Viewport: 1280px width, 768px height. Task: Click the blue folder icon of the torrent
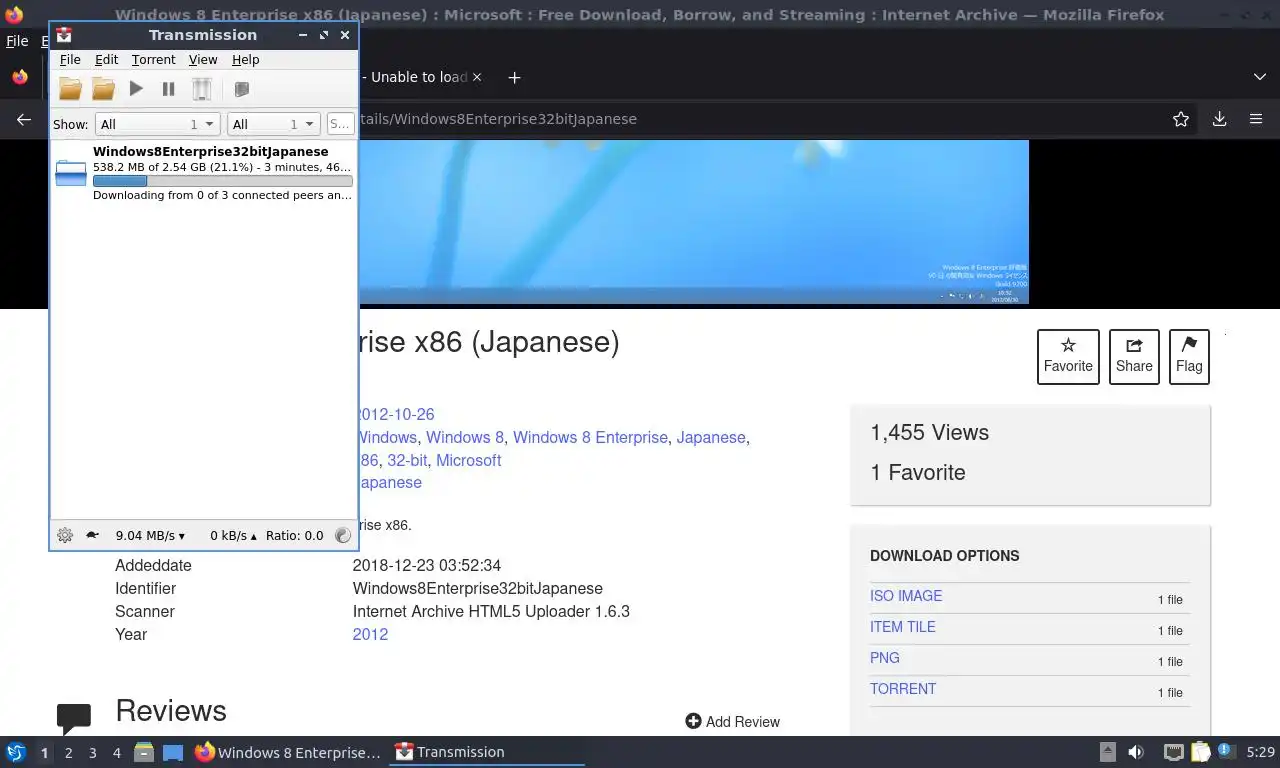pyautogui.click(x=71, y=173)
